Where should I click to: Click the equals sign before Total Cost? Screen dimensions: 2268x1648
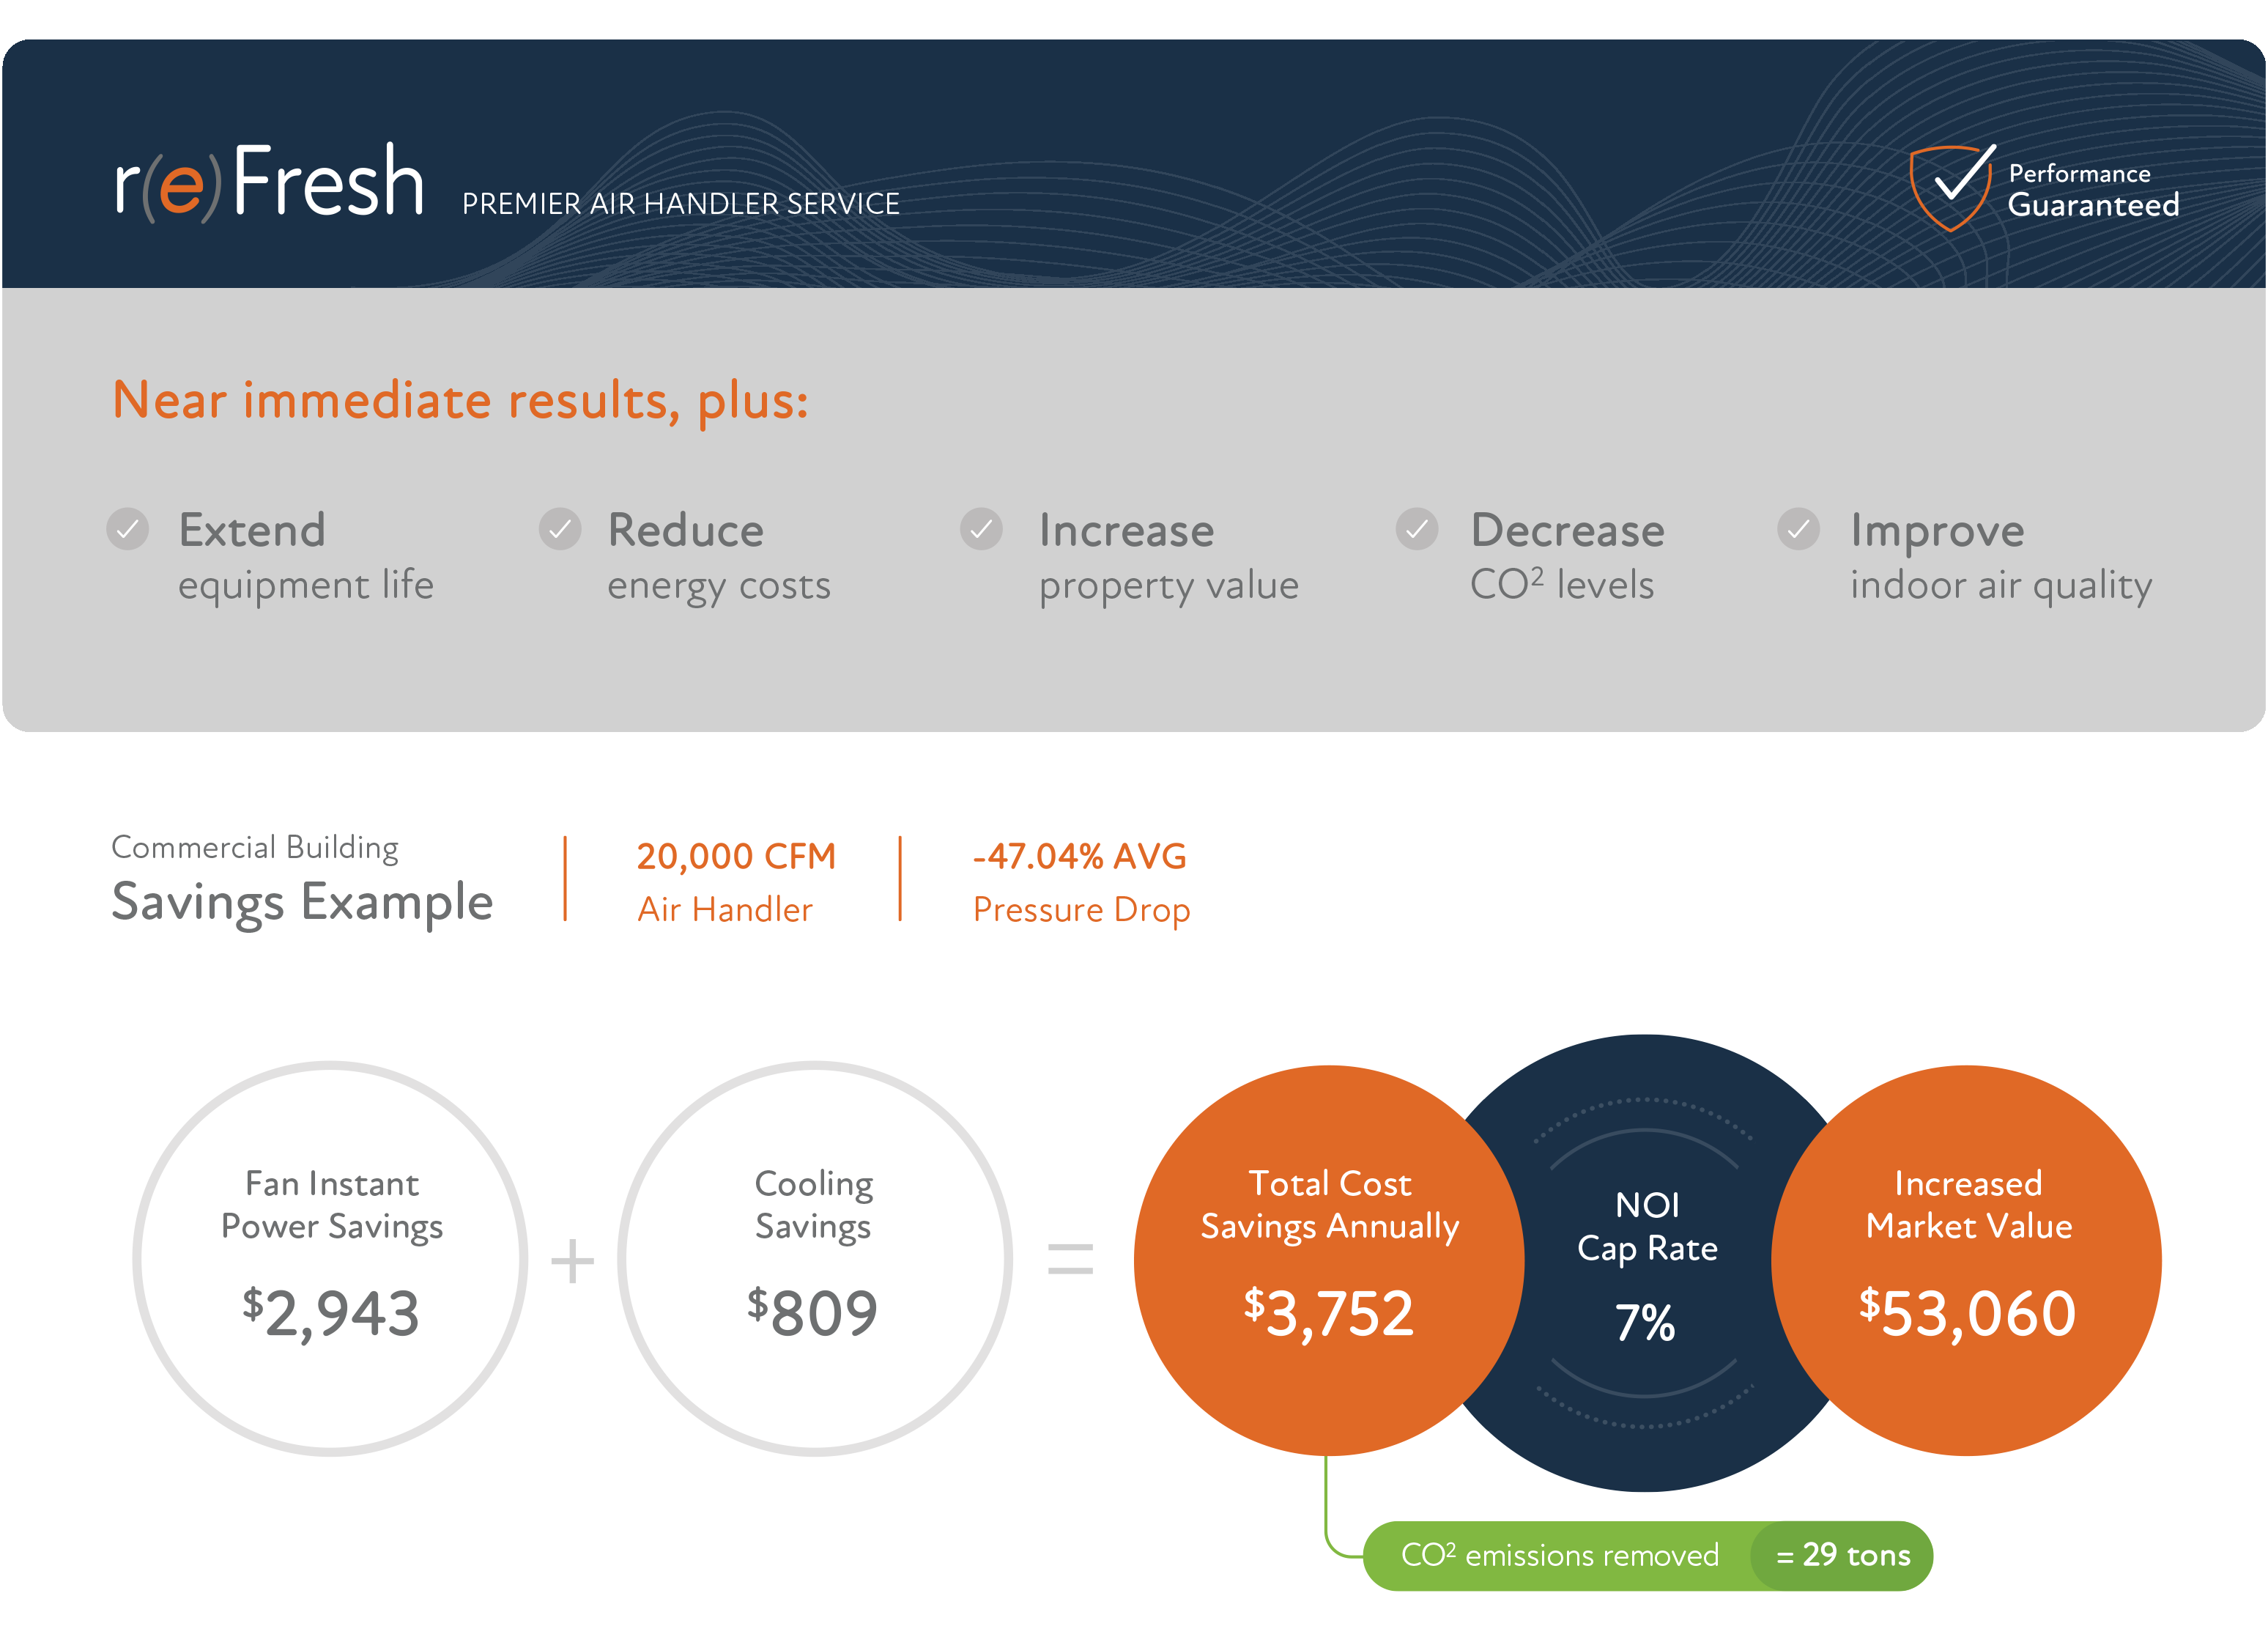[1070, 1259]
